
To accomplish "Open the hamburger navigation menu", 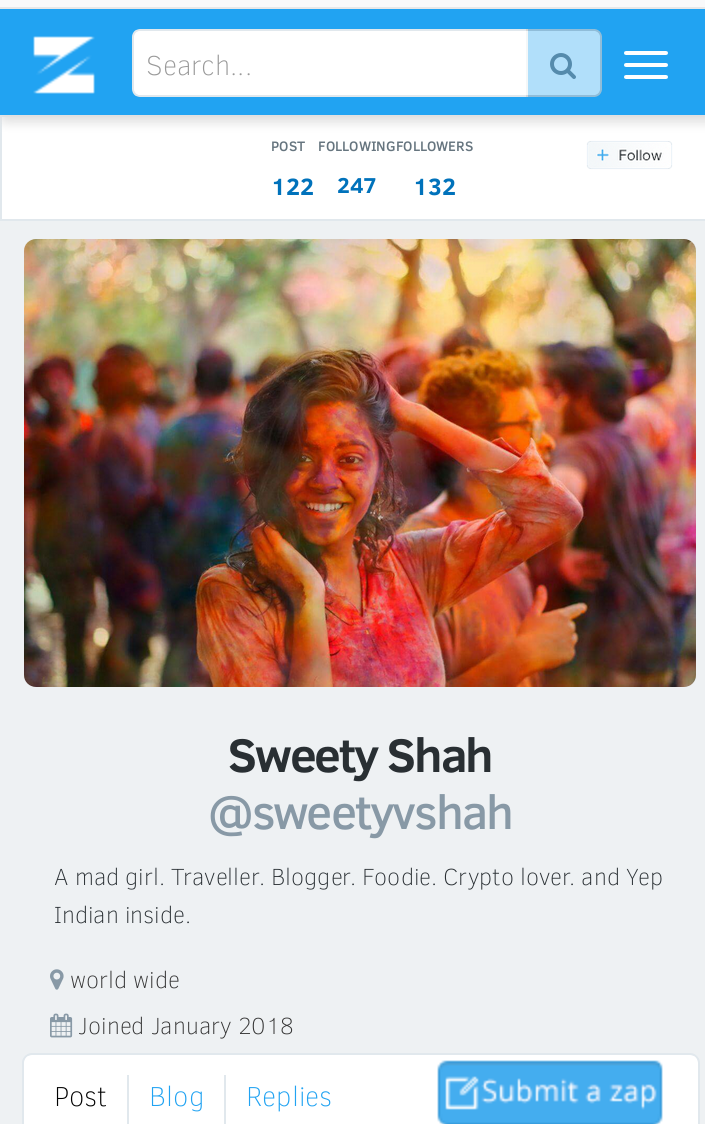I will tap(645, 65).
